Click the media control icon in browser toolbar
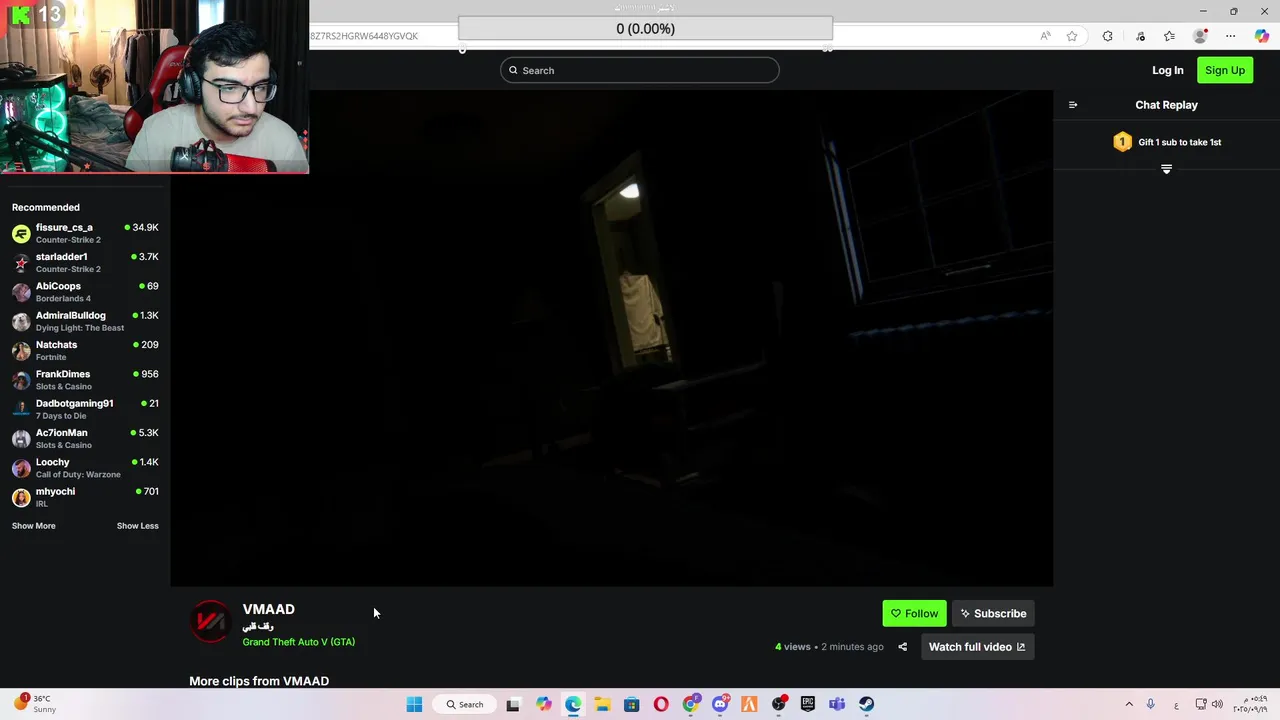Viewport: 1280px width, 720px height. (x=1140, y=36)
